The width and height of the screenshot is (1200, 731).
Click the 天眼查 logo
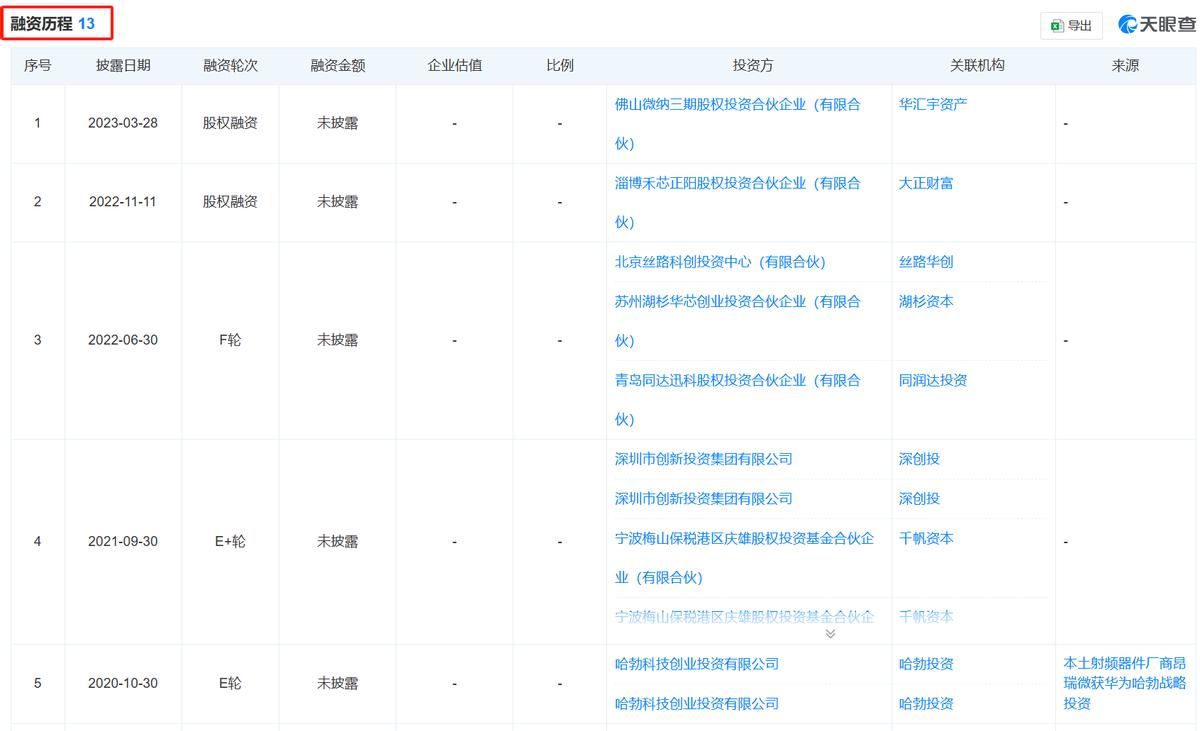click(1156, 25)
